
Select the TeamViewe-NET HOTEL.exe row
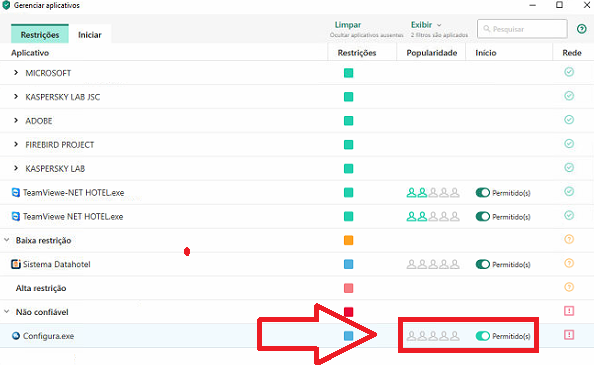[297, 192]
